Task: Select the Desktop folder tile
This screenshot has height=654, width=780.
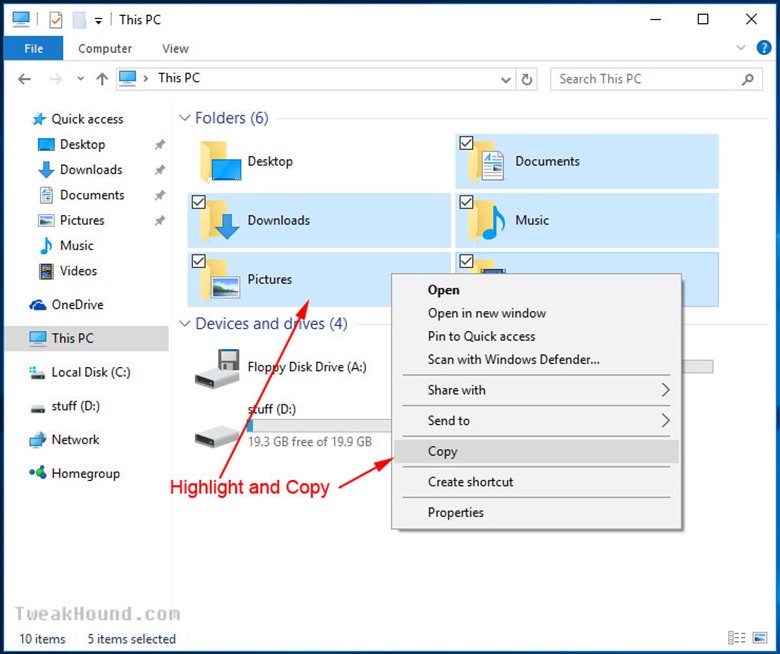Action: tap(319, 161)
